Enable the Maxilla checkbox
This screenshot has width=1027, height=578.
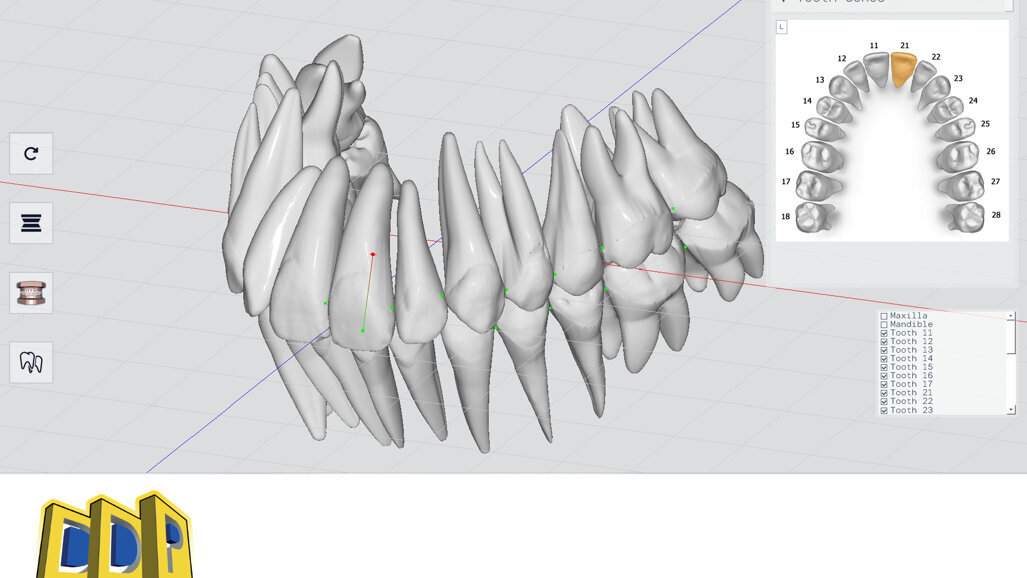884,316
